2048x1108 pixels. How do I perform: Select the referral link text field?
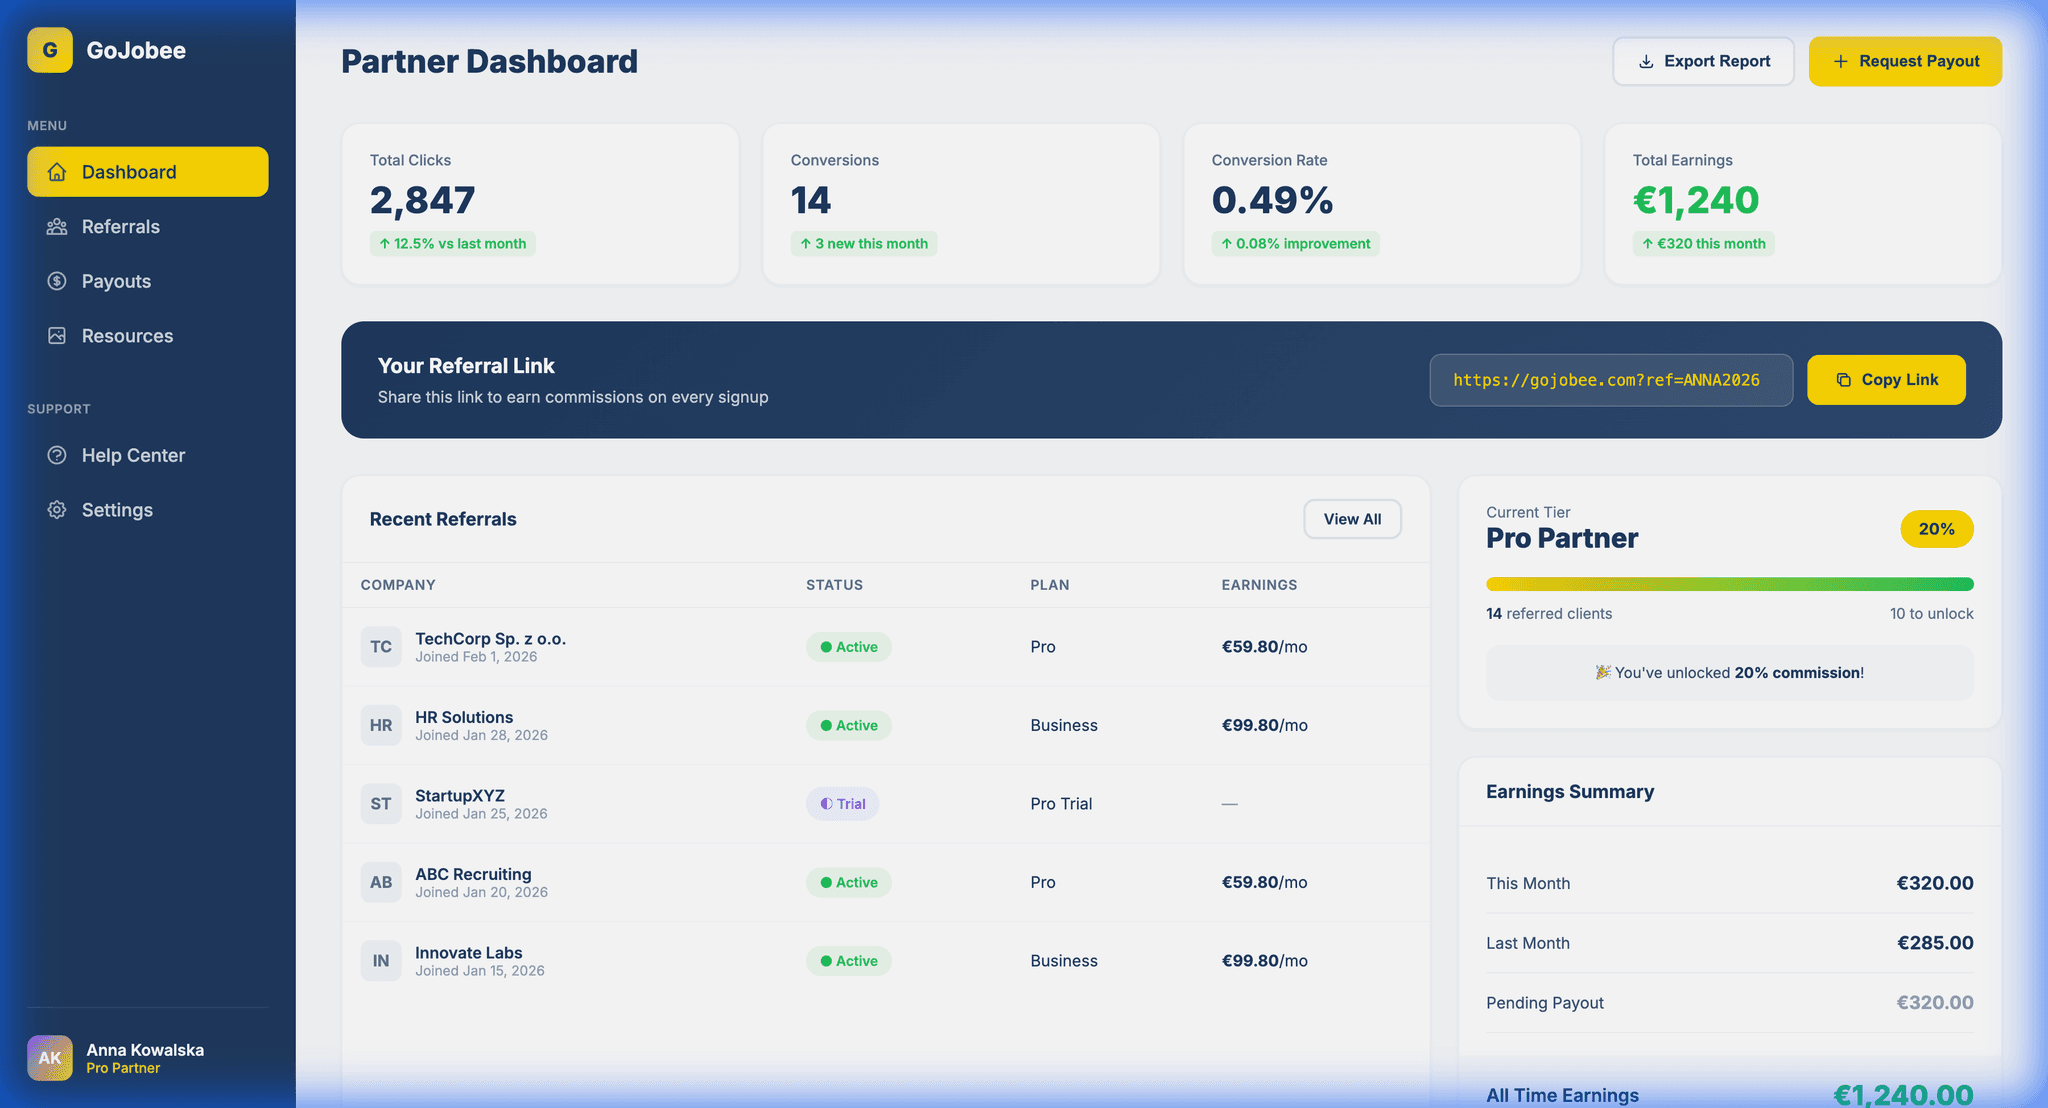tap(1611, 379)
